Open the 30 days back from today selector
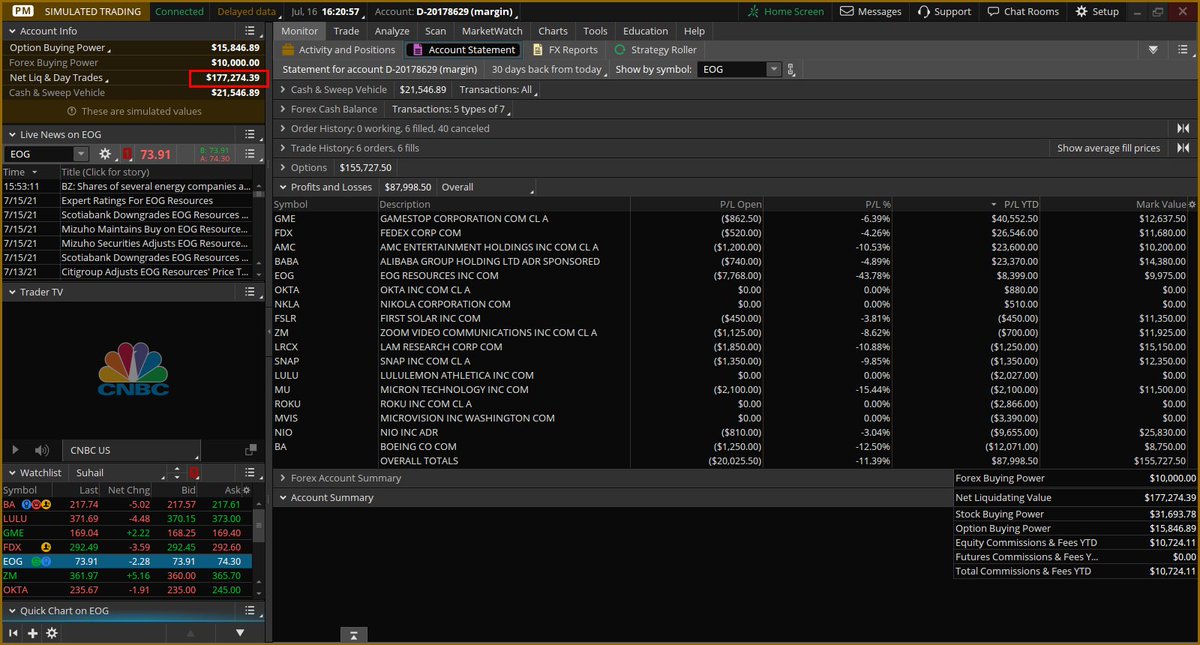 pyautogui.click(x=547, y=69)
